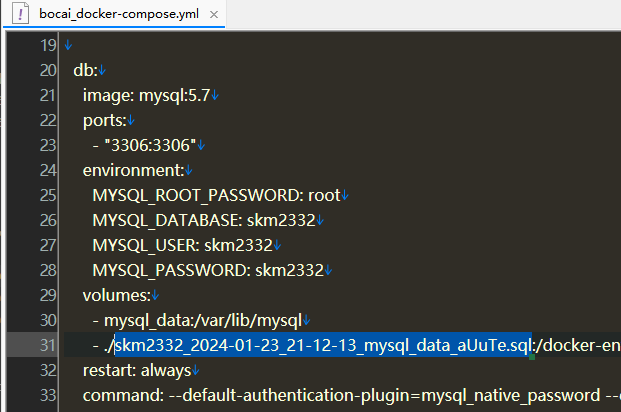621x412 pixels.
Task: Click the volumes: key
Action: [117, 295]
